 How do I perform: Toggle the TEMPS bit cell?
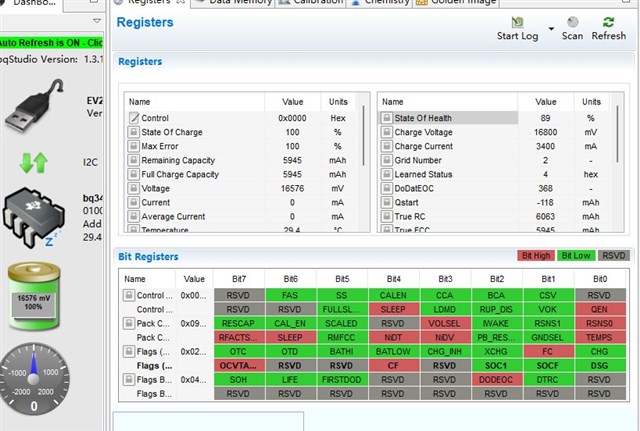[x=600, y=338]
